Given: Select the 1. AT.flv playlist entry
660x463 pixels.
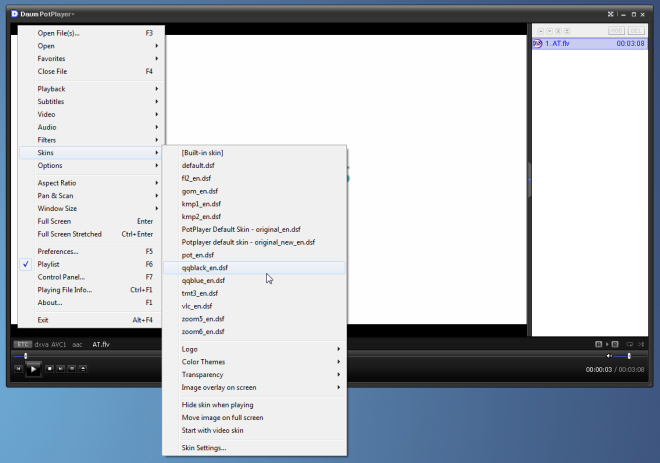Looking at the screenshot, I should click(590, 43).
